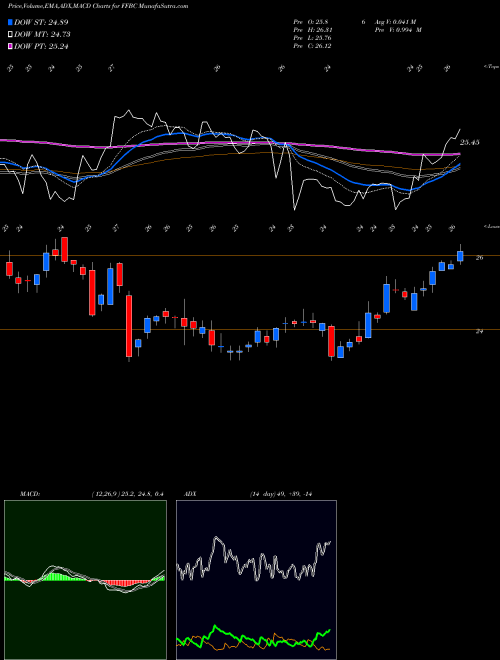Viewport: 500px width, 660px height.
Task: Open the ADX indicator chart
Action: click(256, 580)
